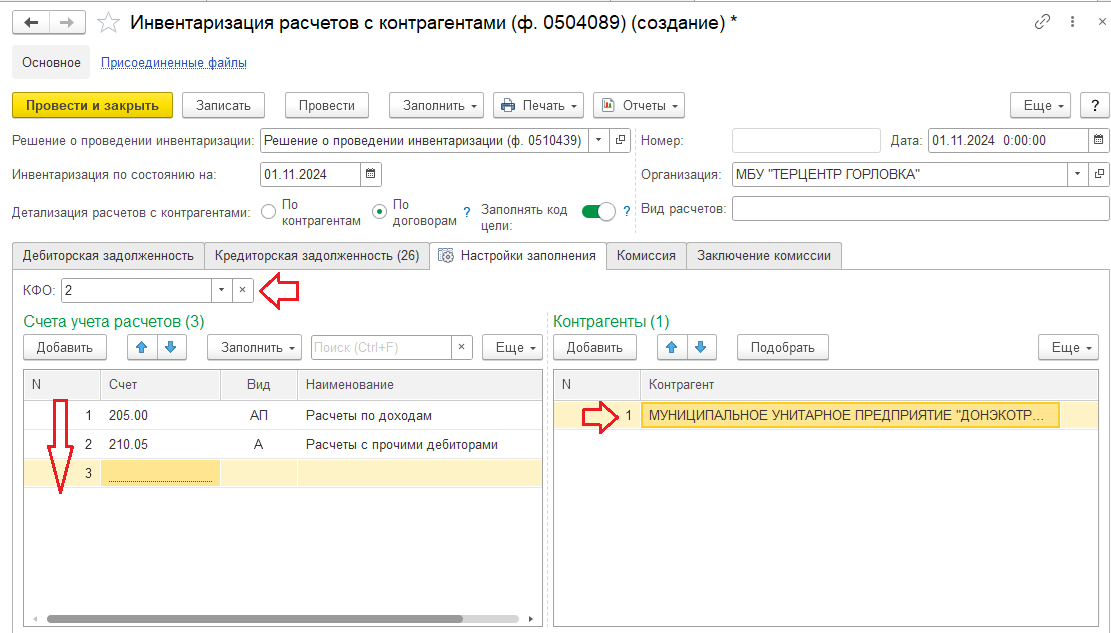Click the horizontal scrollbar of accounts table

pos(255,619)
